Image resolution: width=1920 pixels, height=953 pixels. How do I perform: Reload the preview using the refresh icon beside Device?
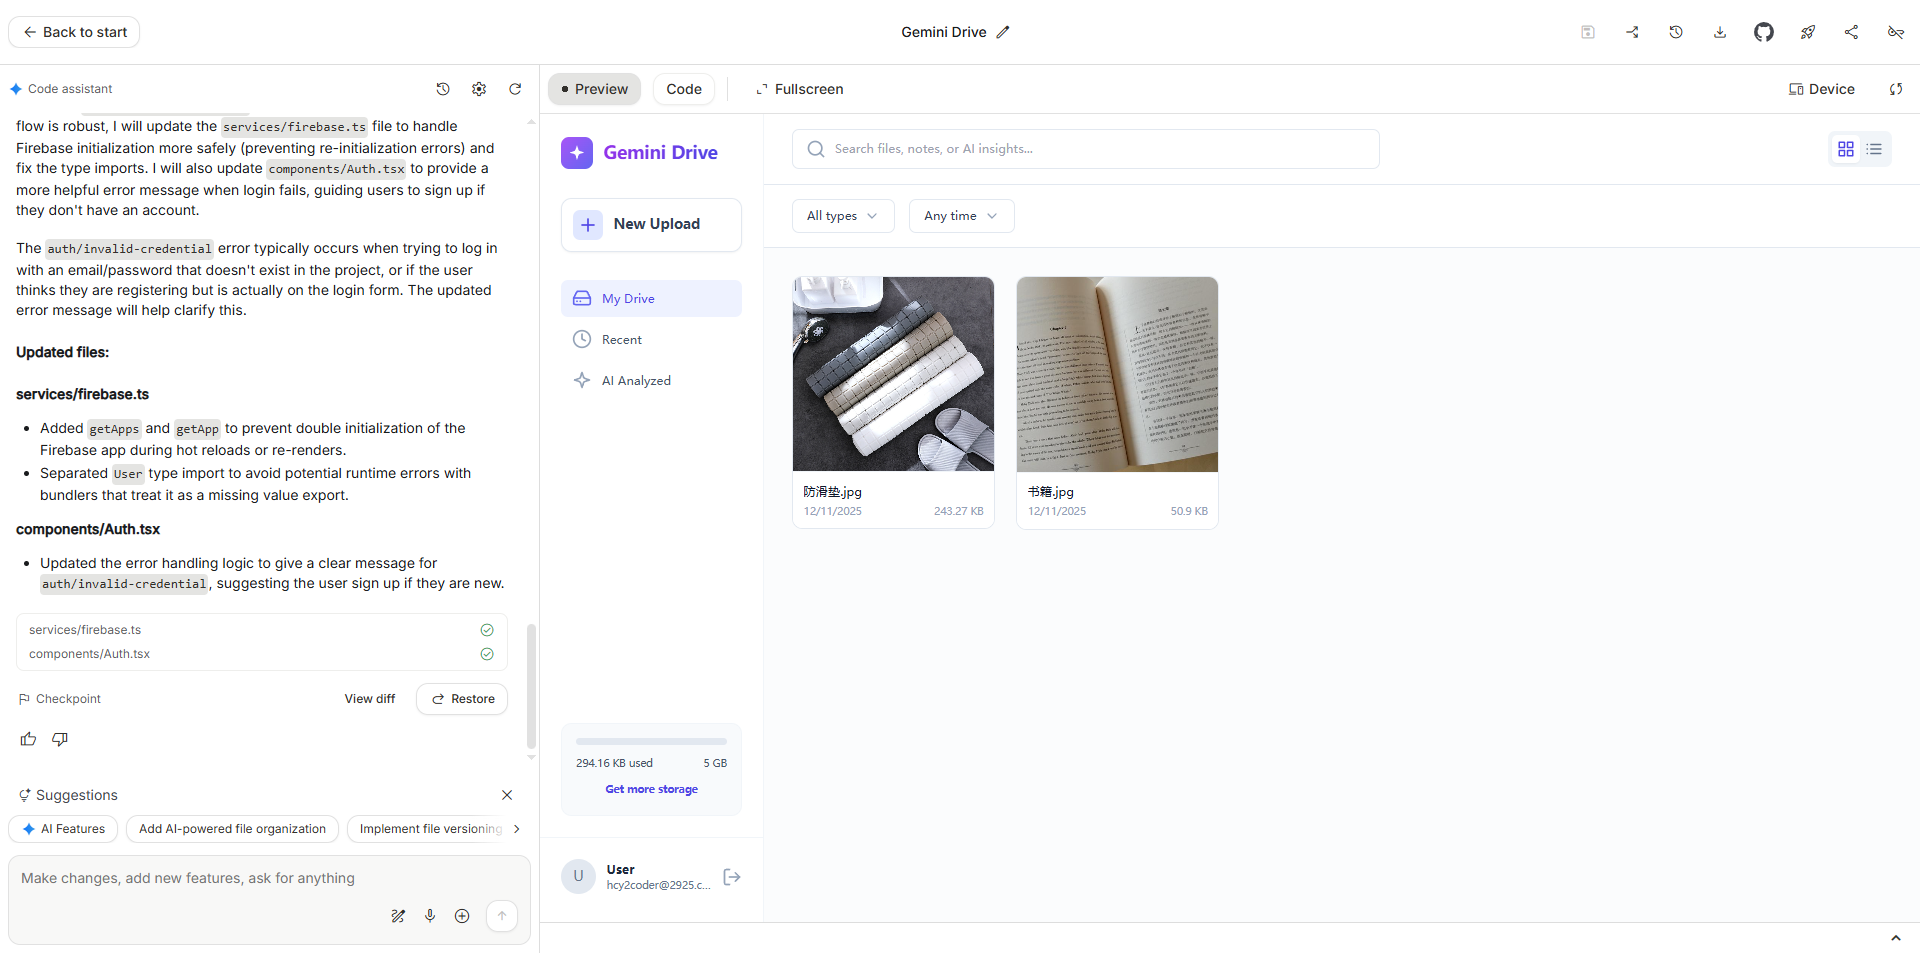coord(1896,89)
